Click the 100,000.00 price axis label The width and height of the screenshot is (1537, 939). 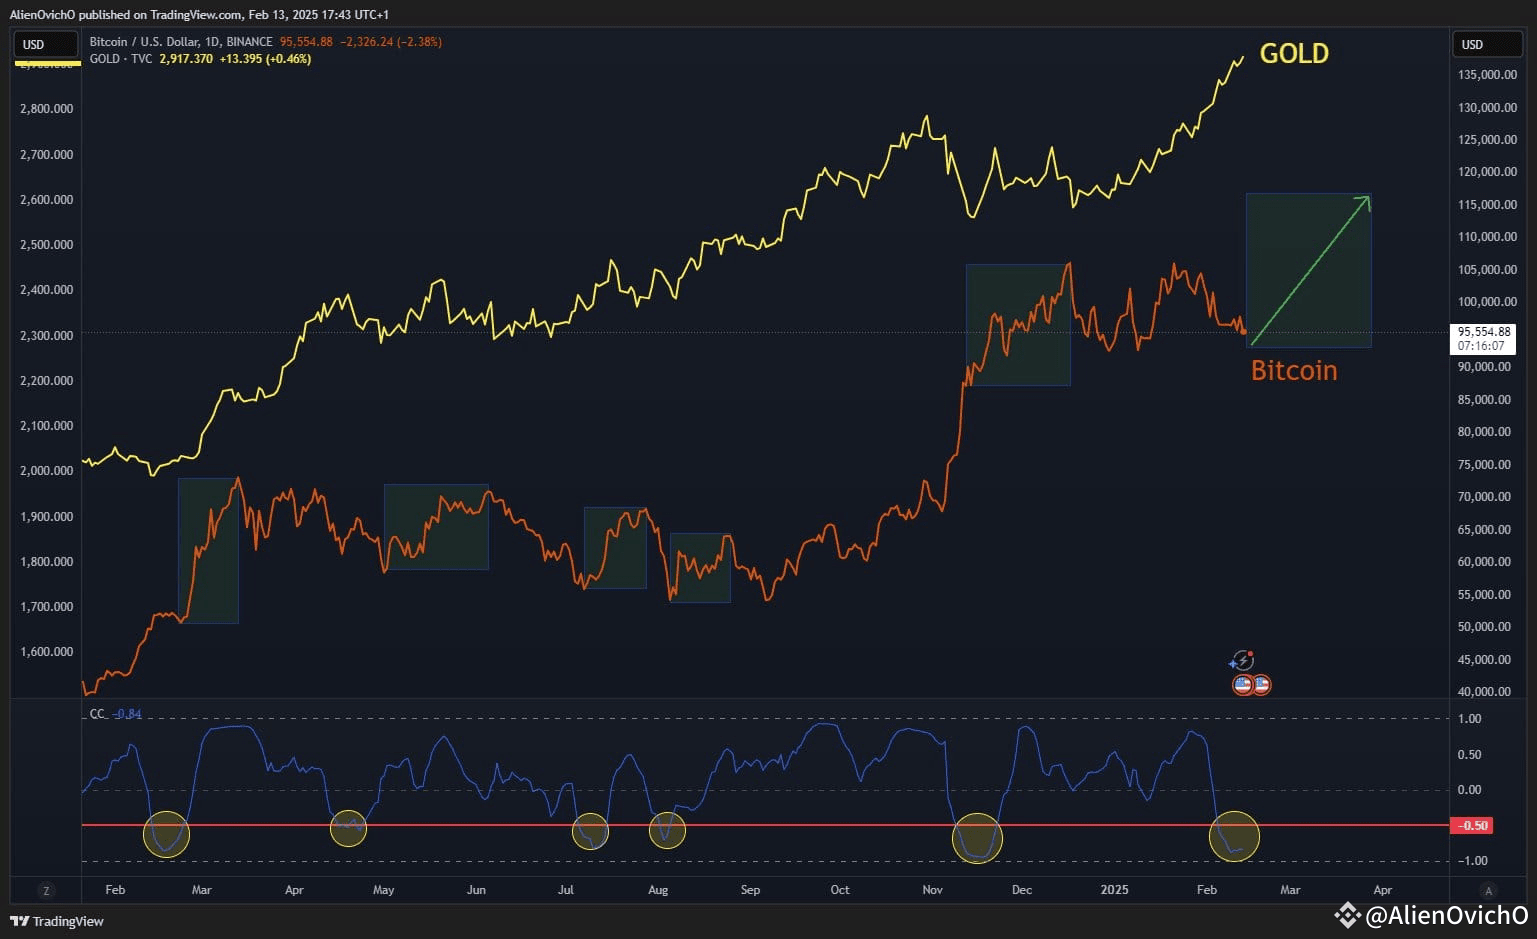(1488, 302)
